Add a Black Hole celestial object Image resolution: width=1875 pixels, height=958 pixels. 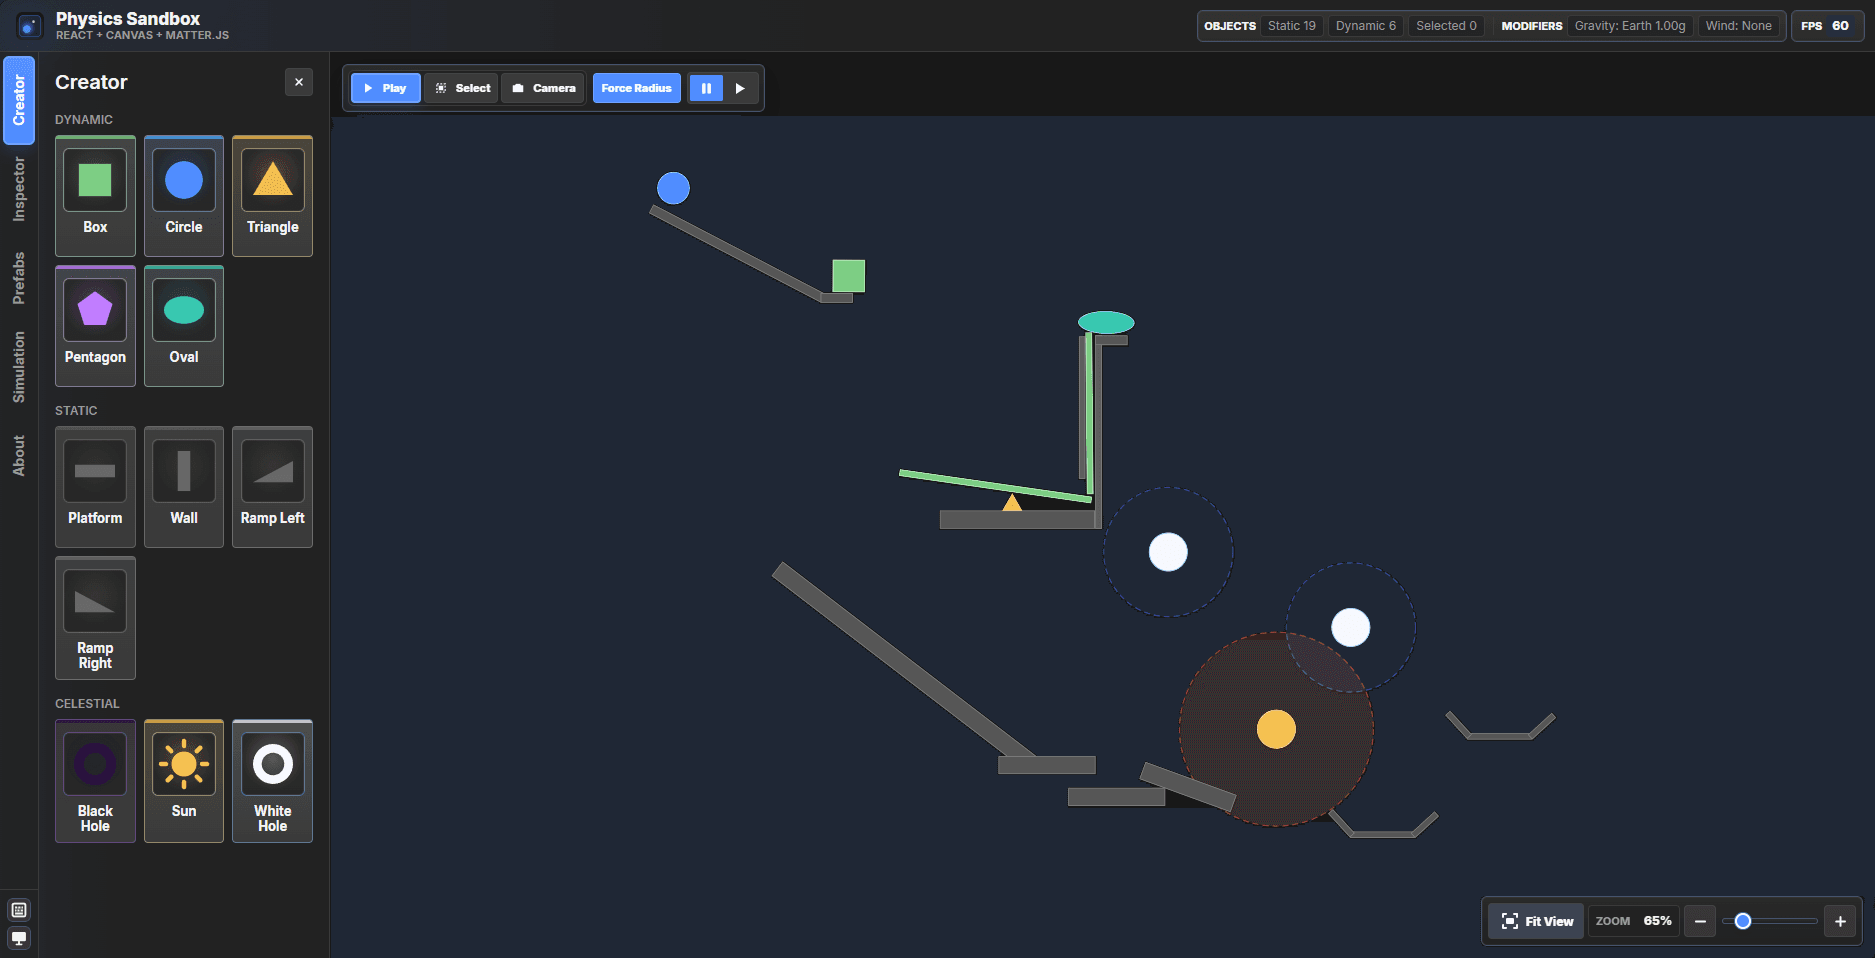[x=95, y=781]
